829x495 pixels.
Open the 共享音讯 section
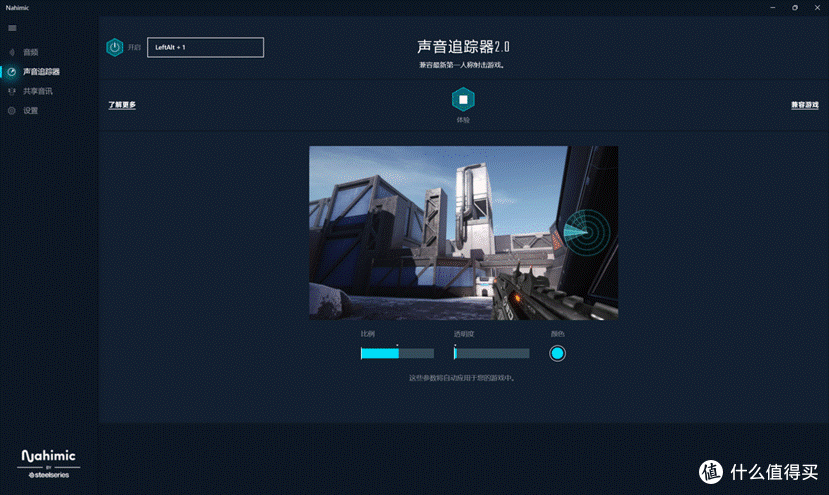[x=38, y=91]
